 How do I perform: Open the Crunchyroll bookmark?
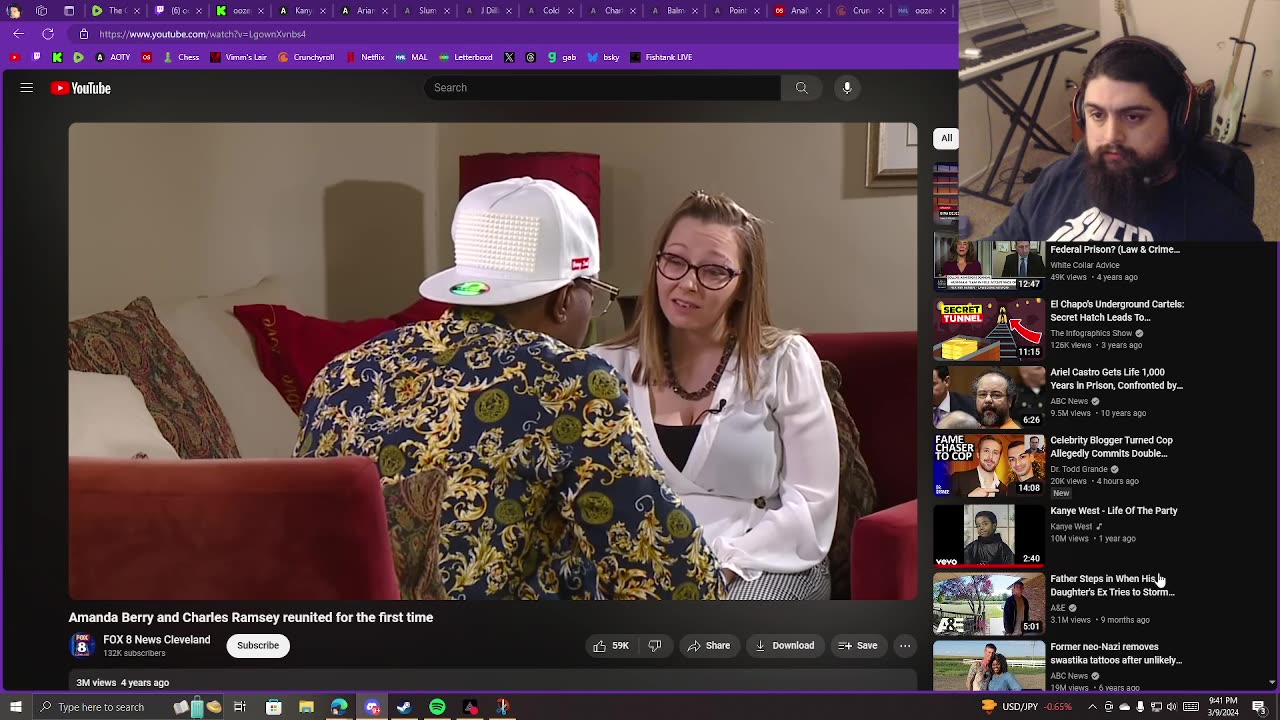click(306, 57)
